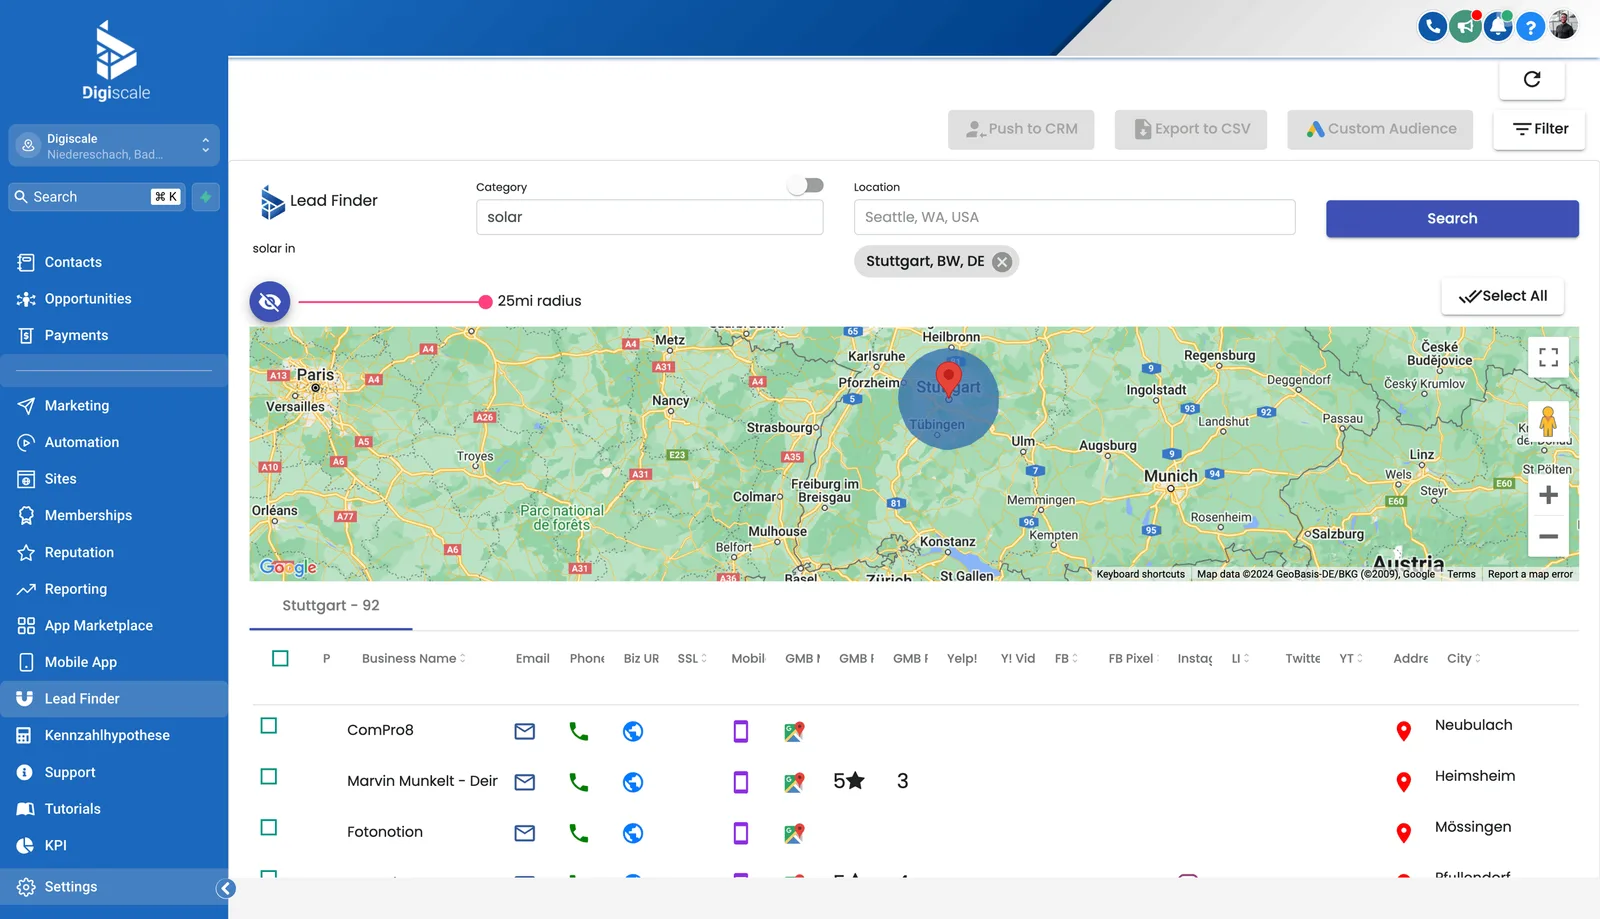The height and width of the screenshot is (919, 1600).
Task: Open the Digiscale account switcher dropdown
Action: pos(114,146)
